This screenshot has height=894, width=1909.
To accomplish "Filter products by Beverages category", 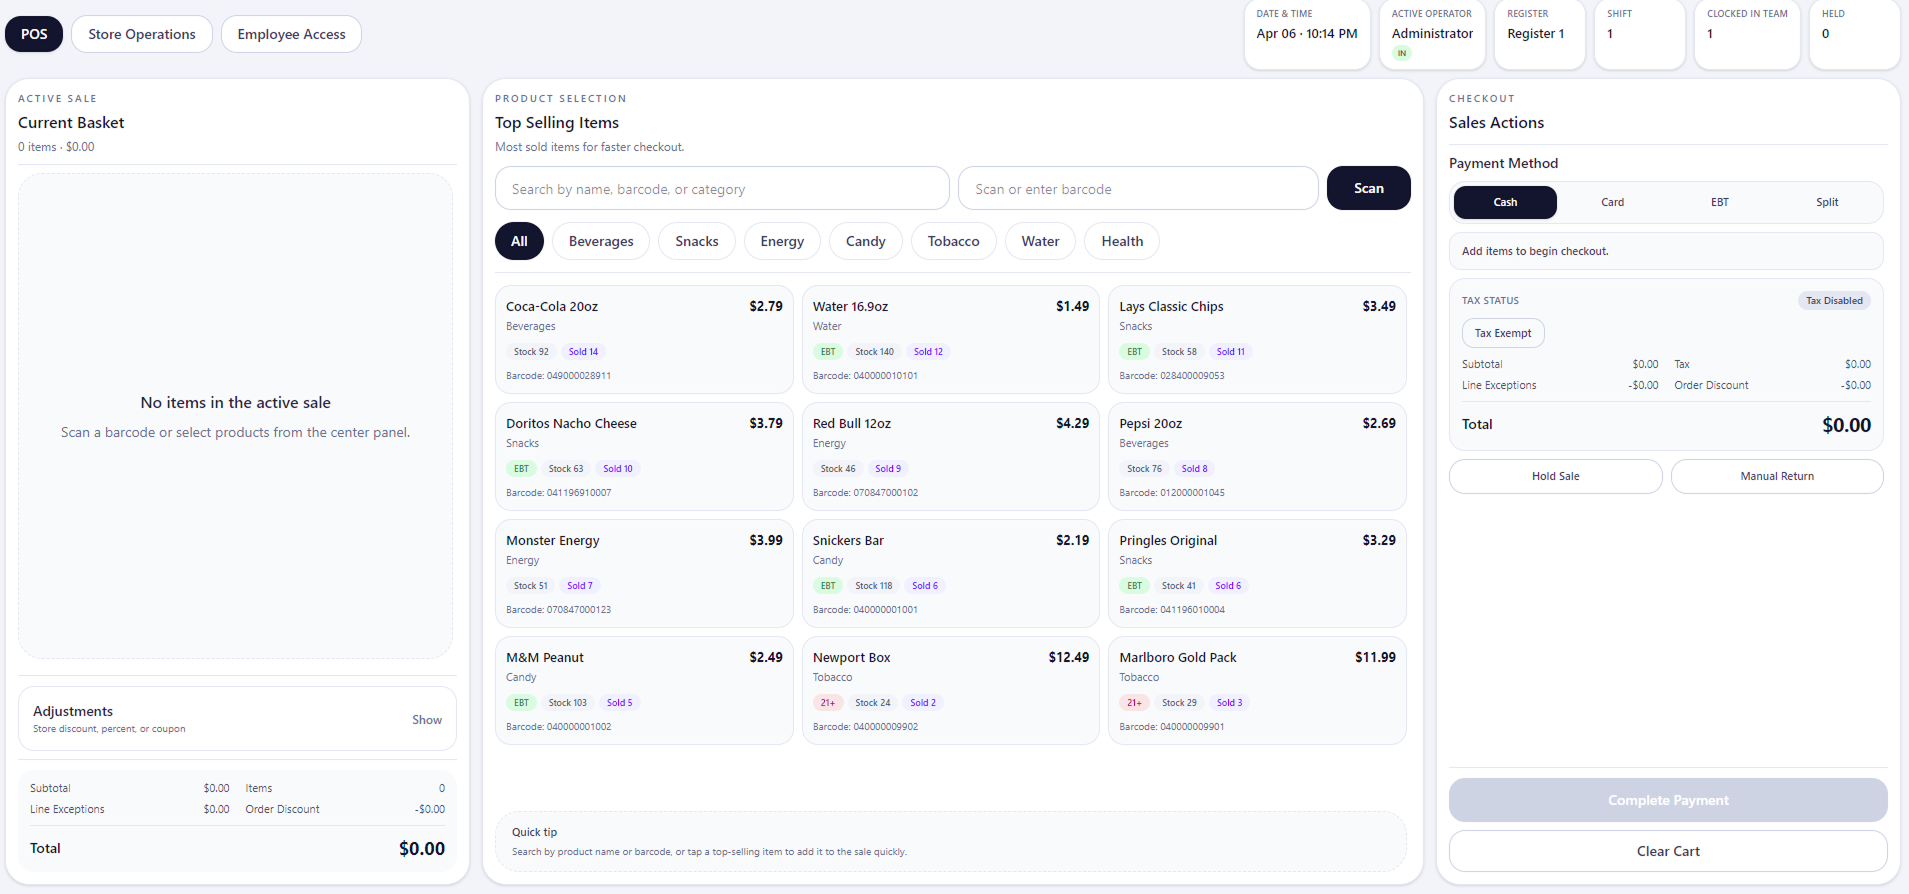I will [600, 241].
